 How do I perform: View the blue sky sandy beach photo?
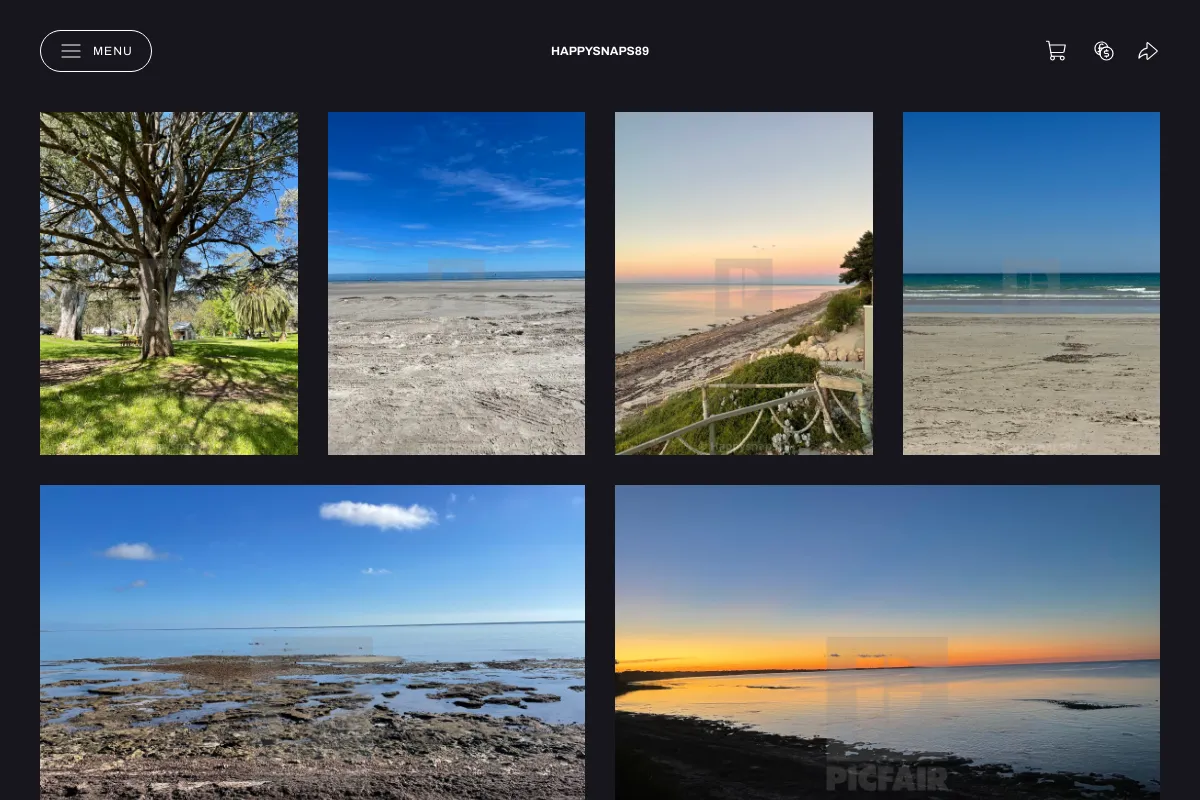click(x=456, y=283)
